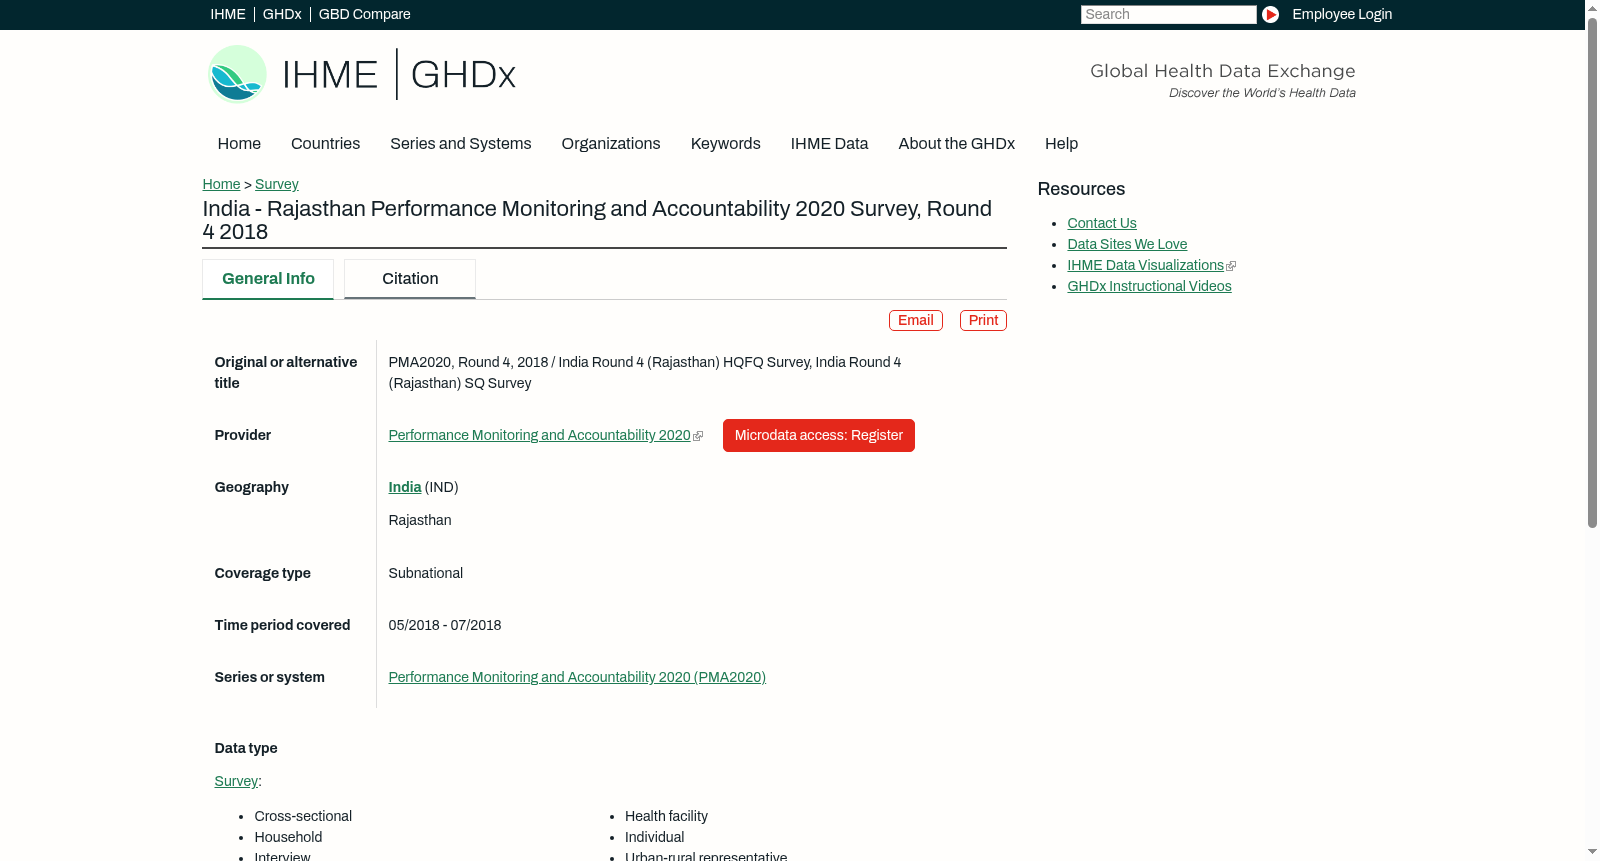The height and width of the screenshot is (861, 1600).
Task: Click scrollbar up arrow at top
Action: point(1592,7)
